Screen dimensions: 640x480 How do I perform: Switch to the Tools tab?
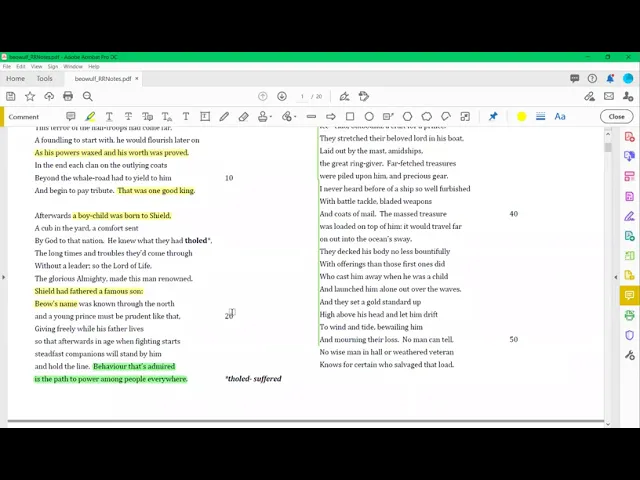(44, 78)
